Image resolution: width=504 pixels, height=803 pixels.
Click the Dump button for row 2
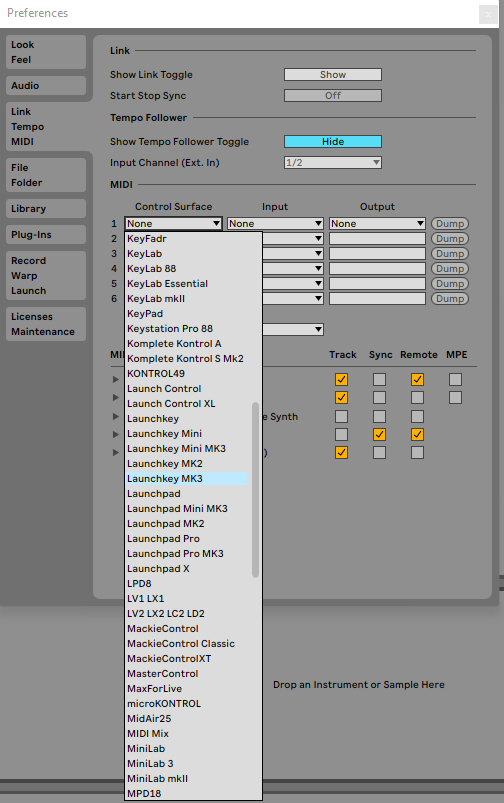coord(450,239)
